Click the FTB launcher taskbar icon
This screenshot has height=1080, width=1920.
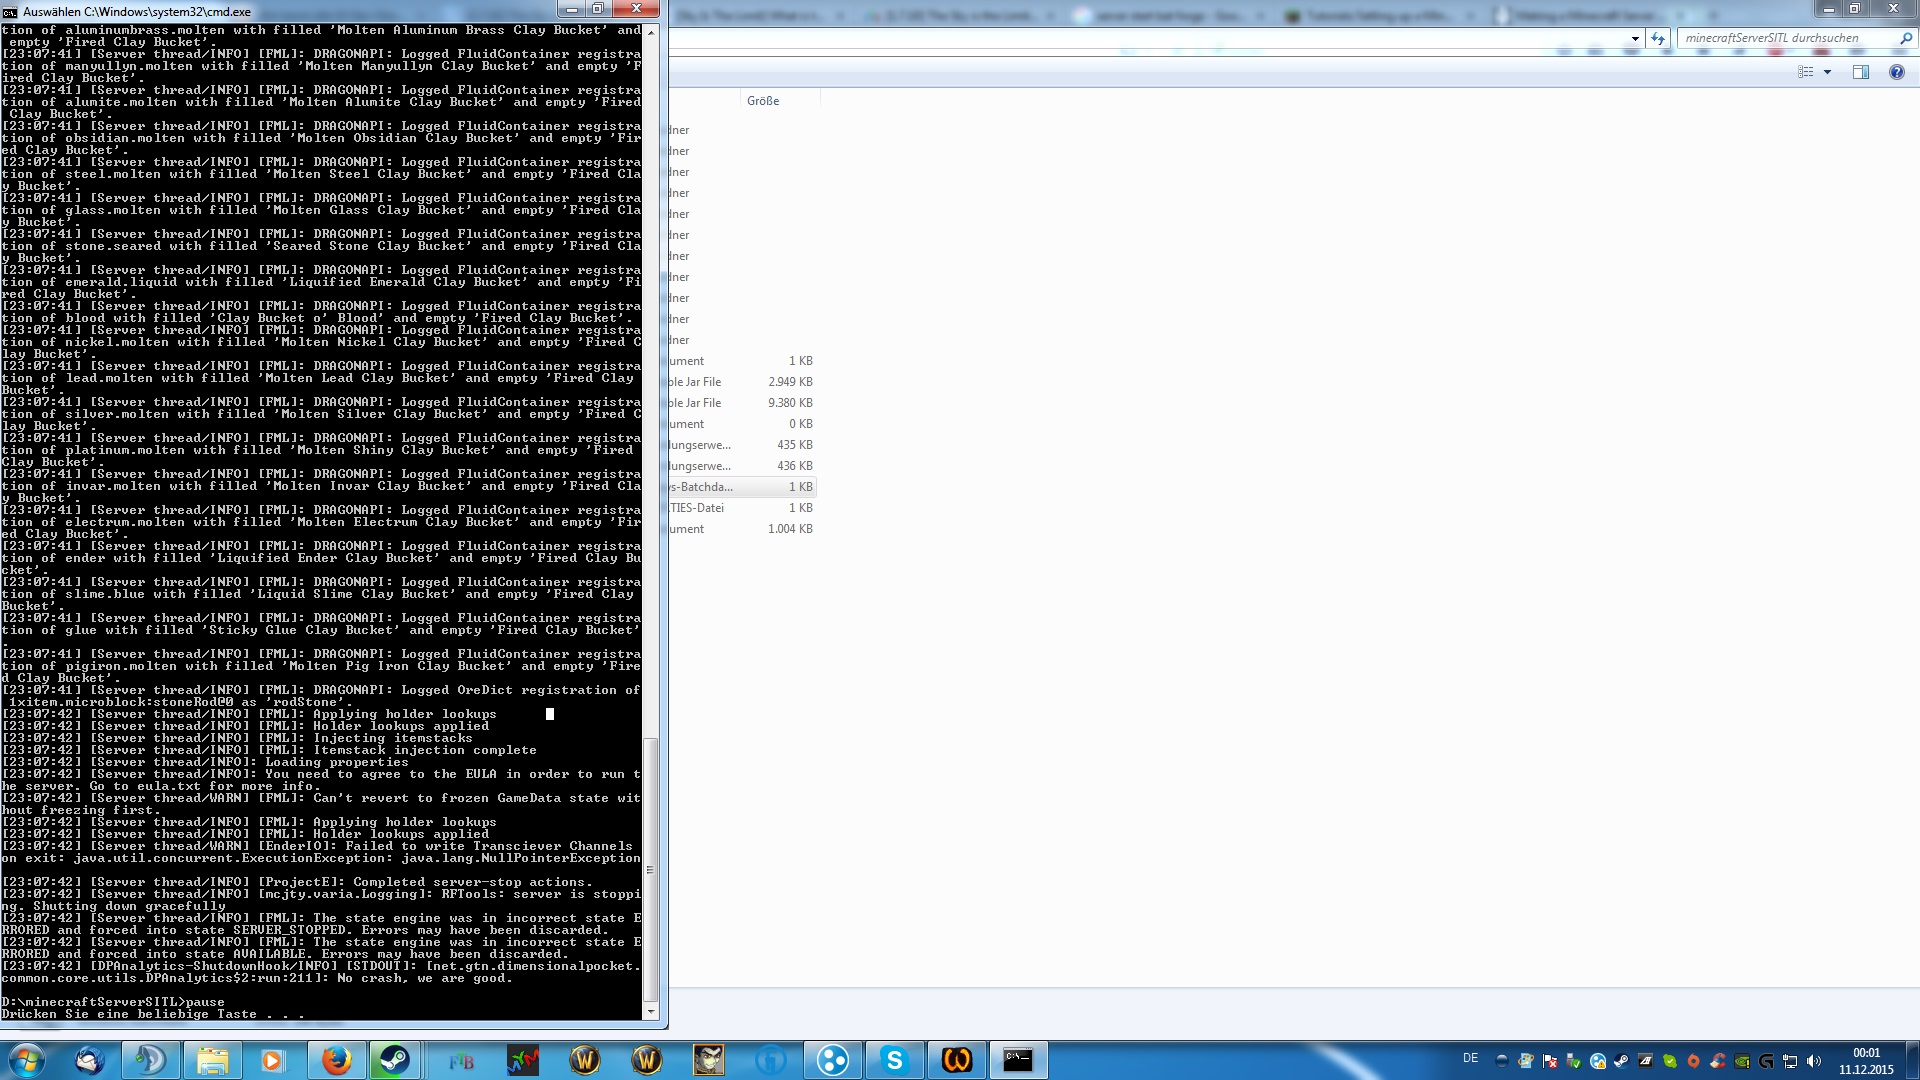coord(461,1060)
